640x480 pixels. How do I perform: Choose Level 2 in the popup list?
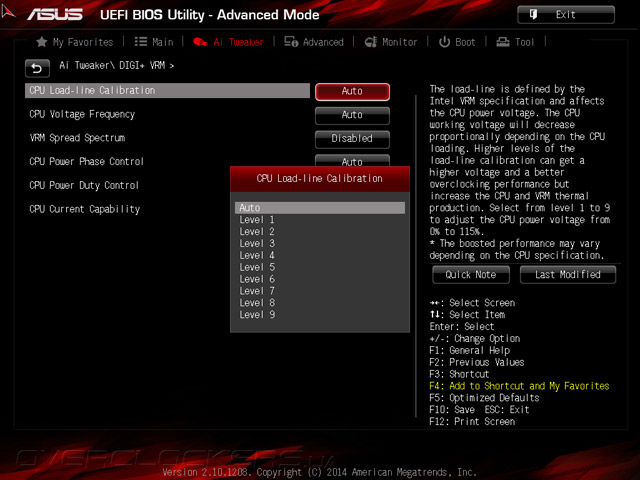320,231
